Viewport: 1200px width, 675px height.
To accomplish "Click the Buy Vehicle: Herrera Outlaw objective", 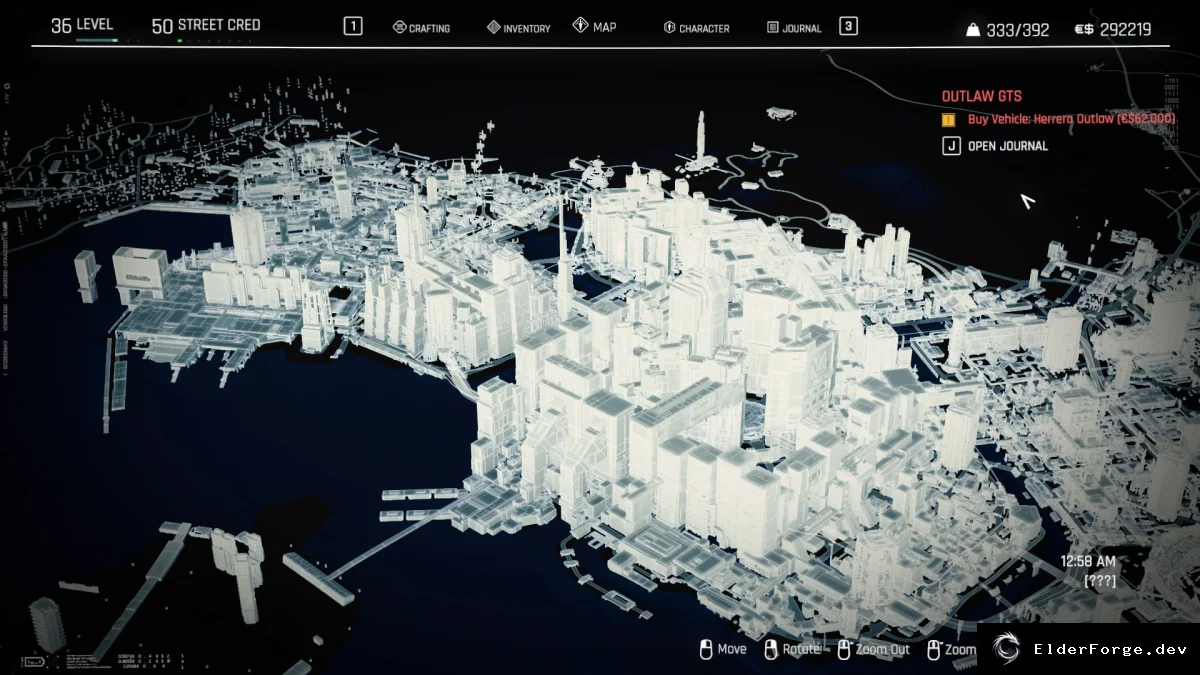I will point(1072,119).
